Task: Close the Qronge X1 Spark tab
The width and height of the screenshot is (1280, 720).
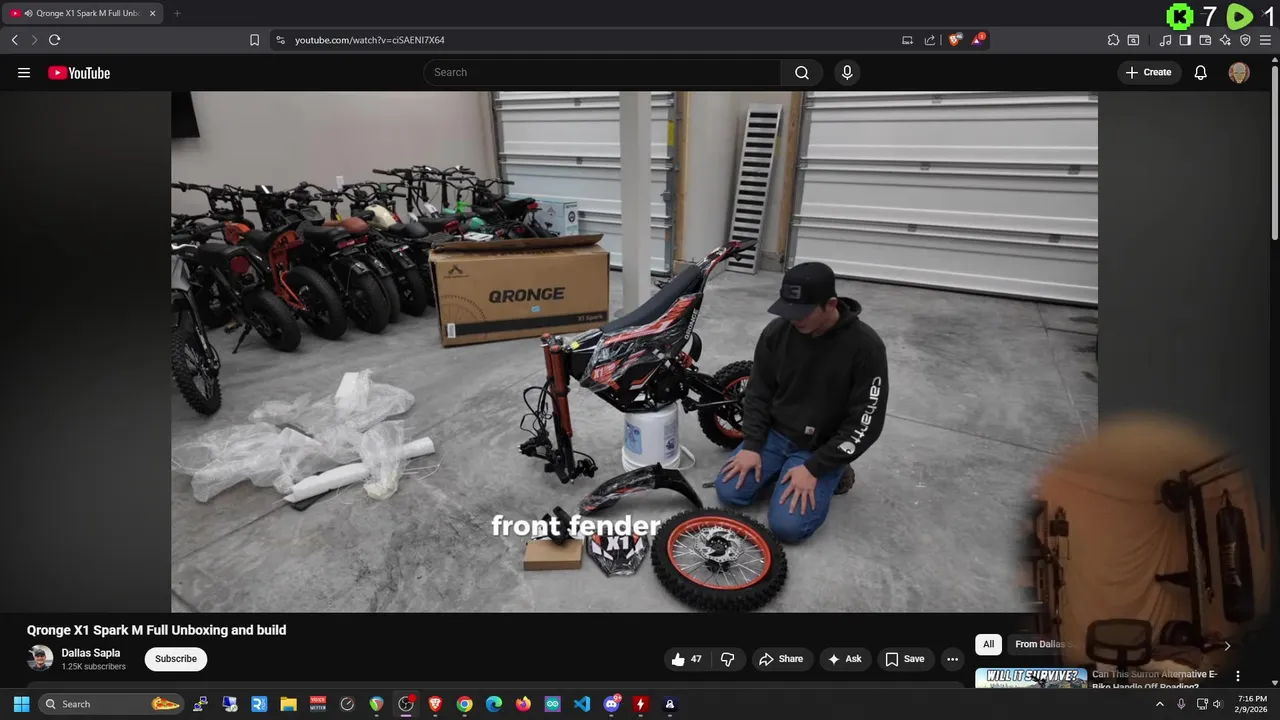Action: click(152, 13)
